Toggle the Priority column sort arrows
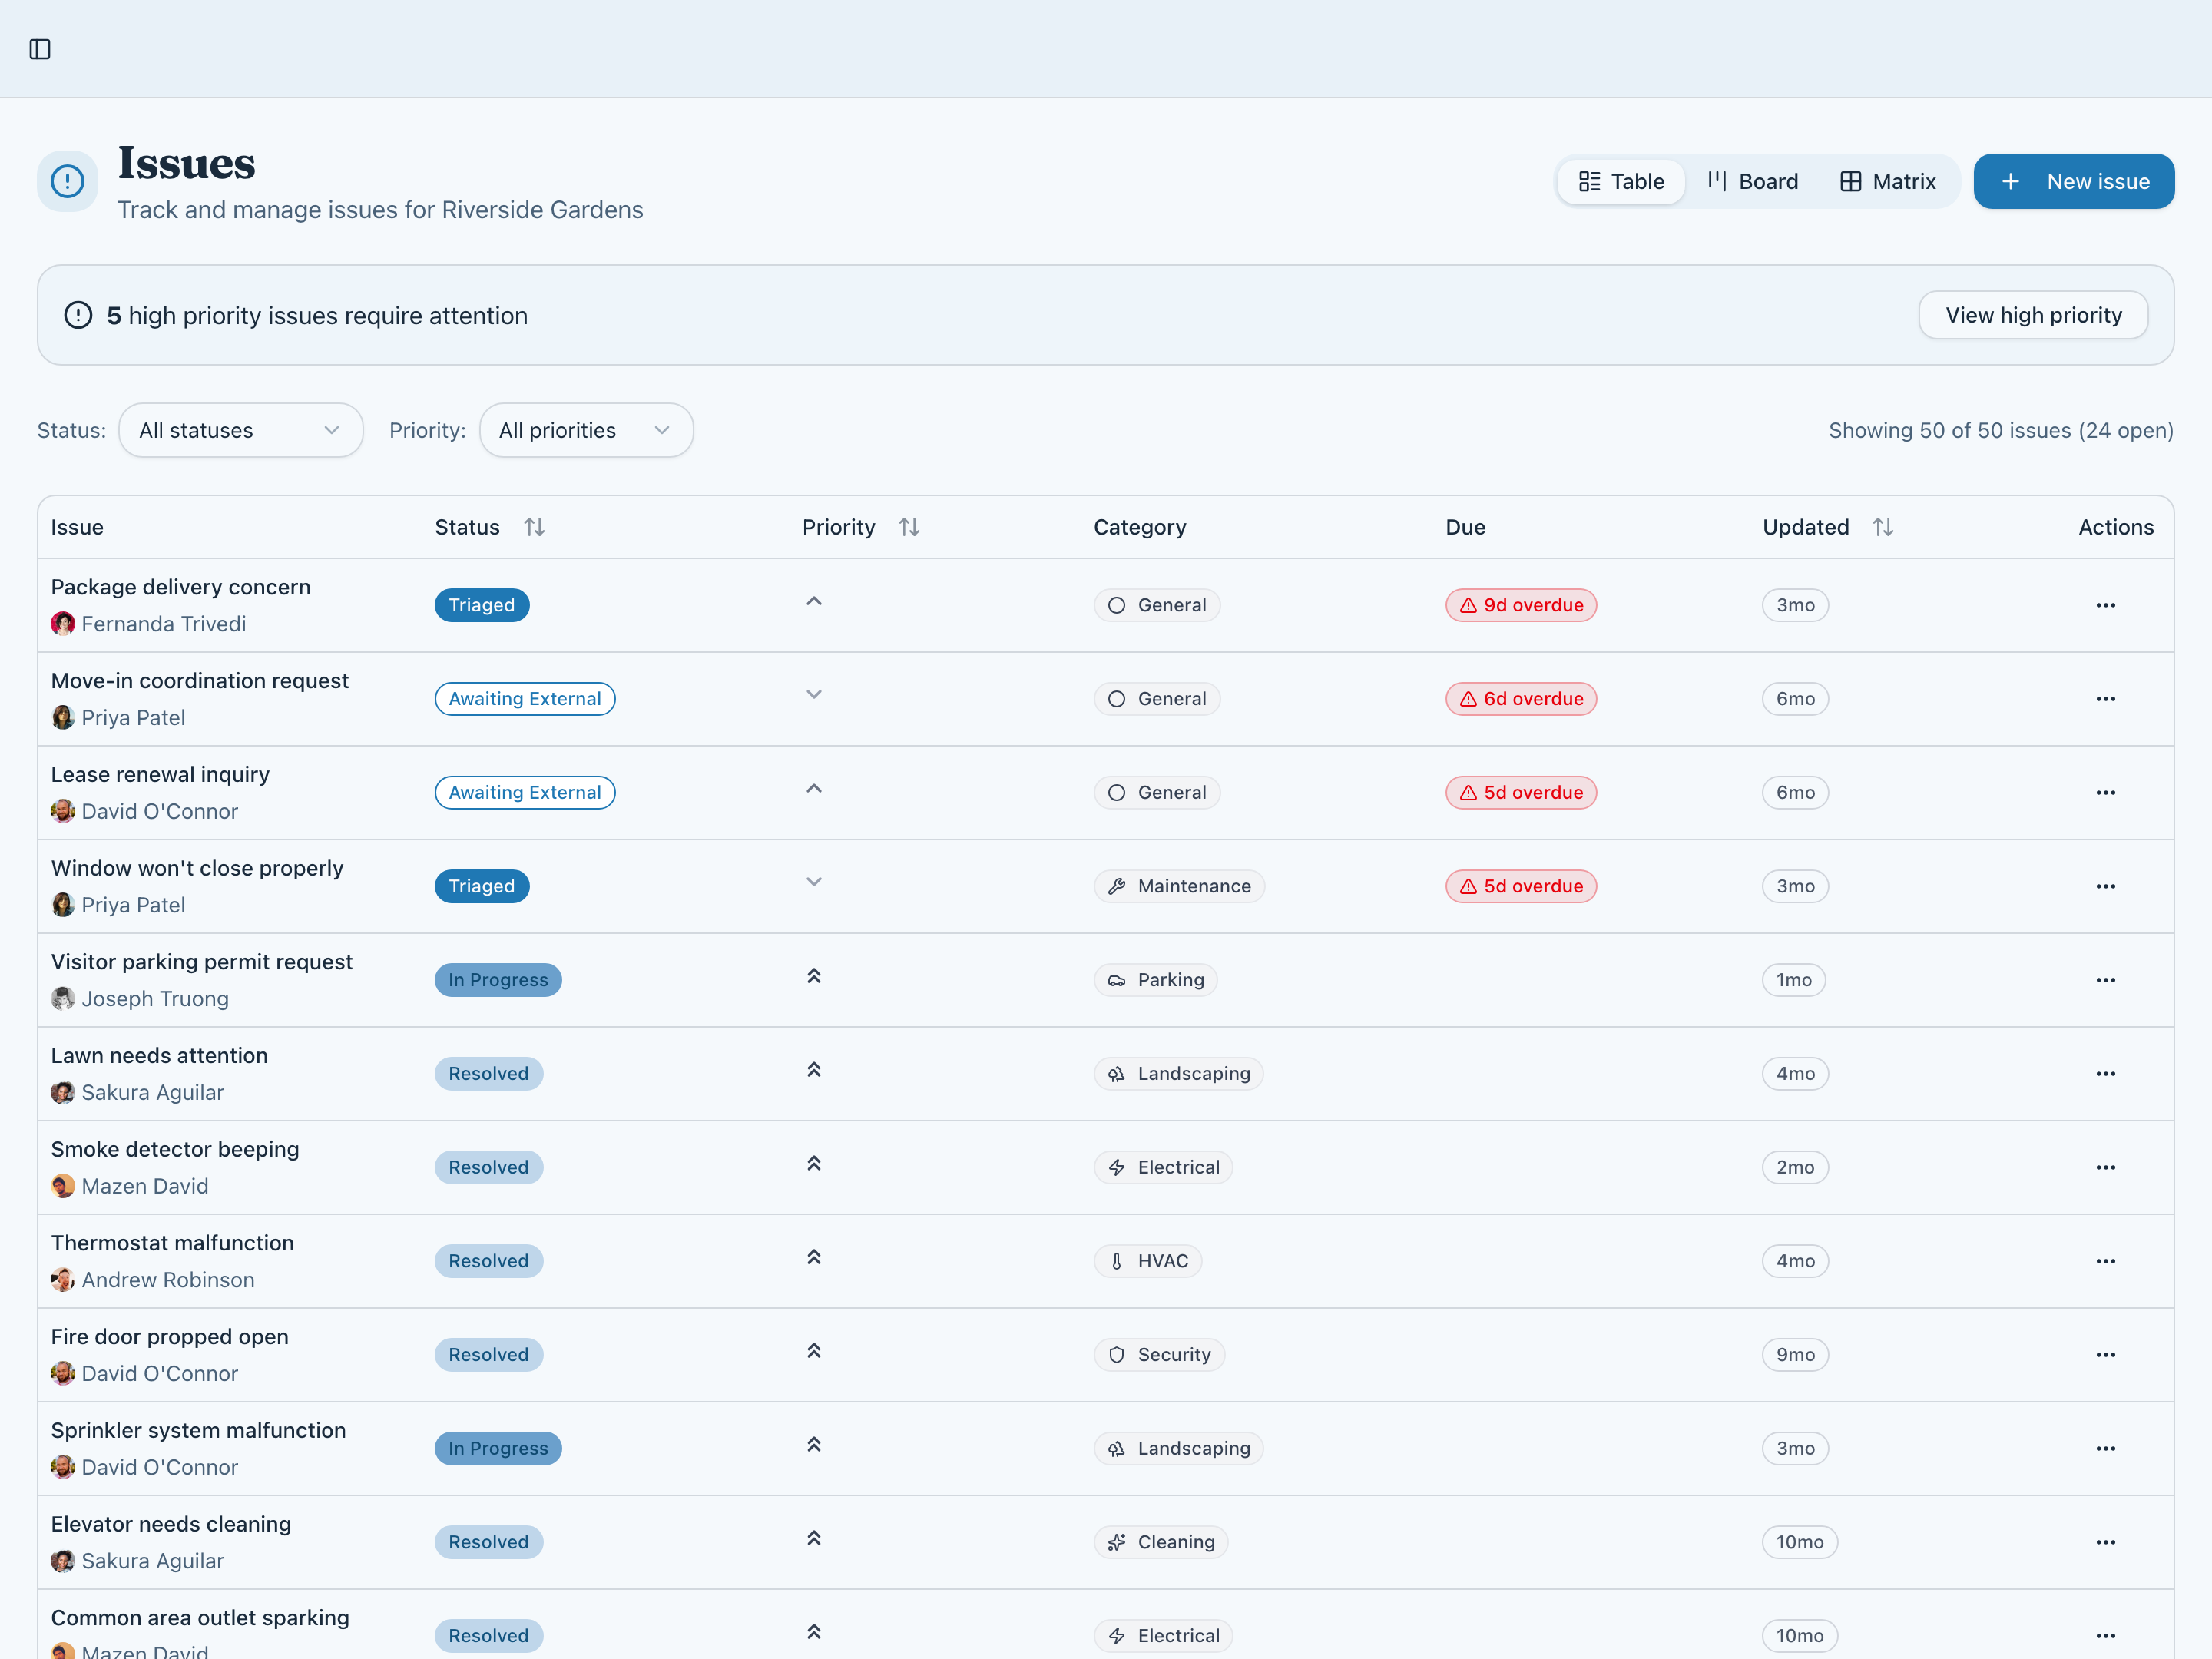The width and height of the screenshot is (2212, 1659). pyautogui.click(x=909, y=527)
